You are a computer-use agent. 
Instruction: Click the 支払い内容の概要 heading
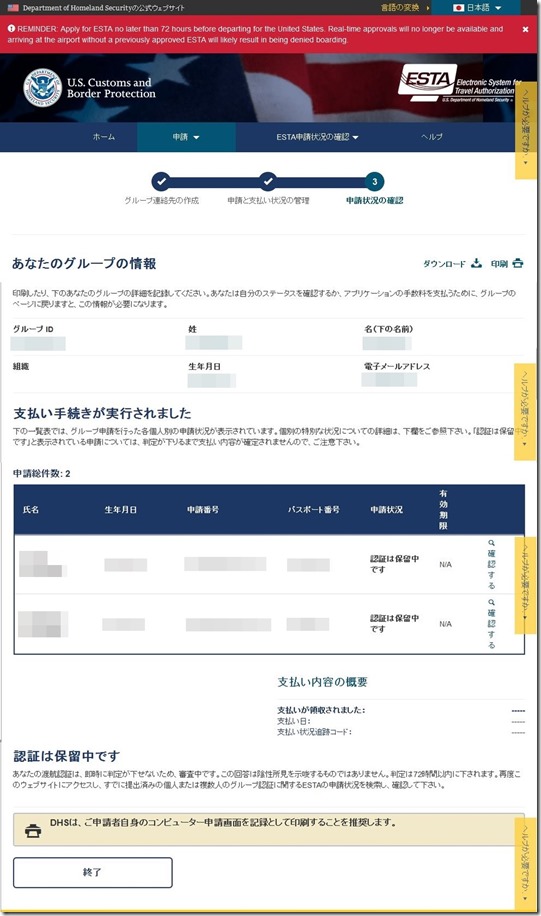322,682
